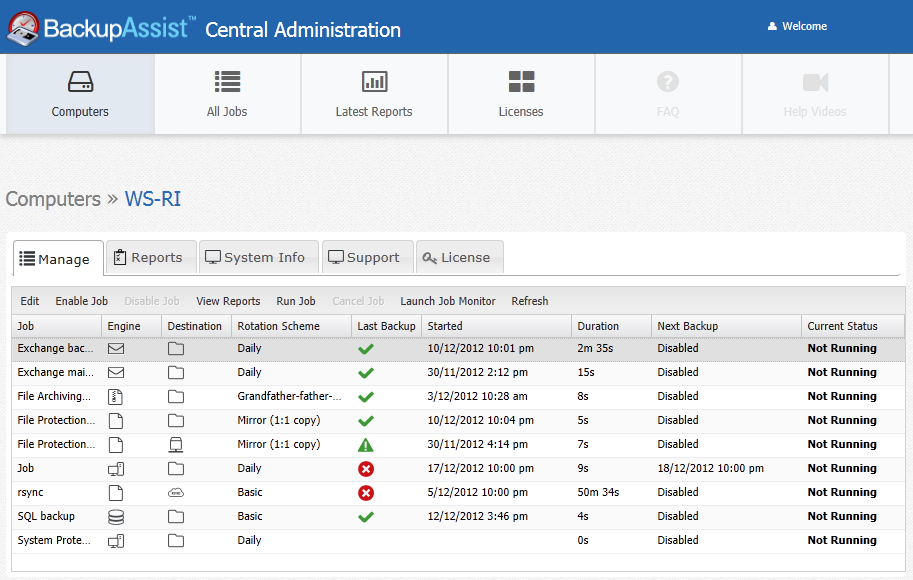Screen dimensions: 913x580
Task: Open the All Jobs list icon
Action: 227,82
